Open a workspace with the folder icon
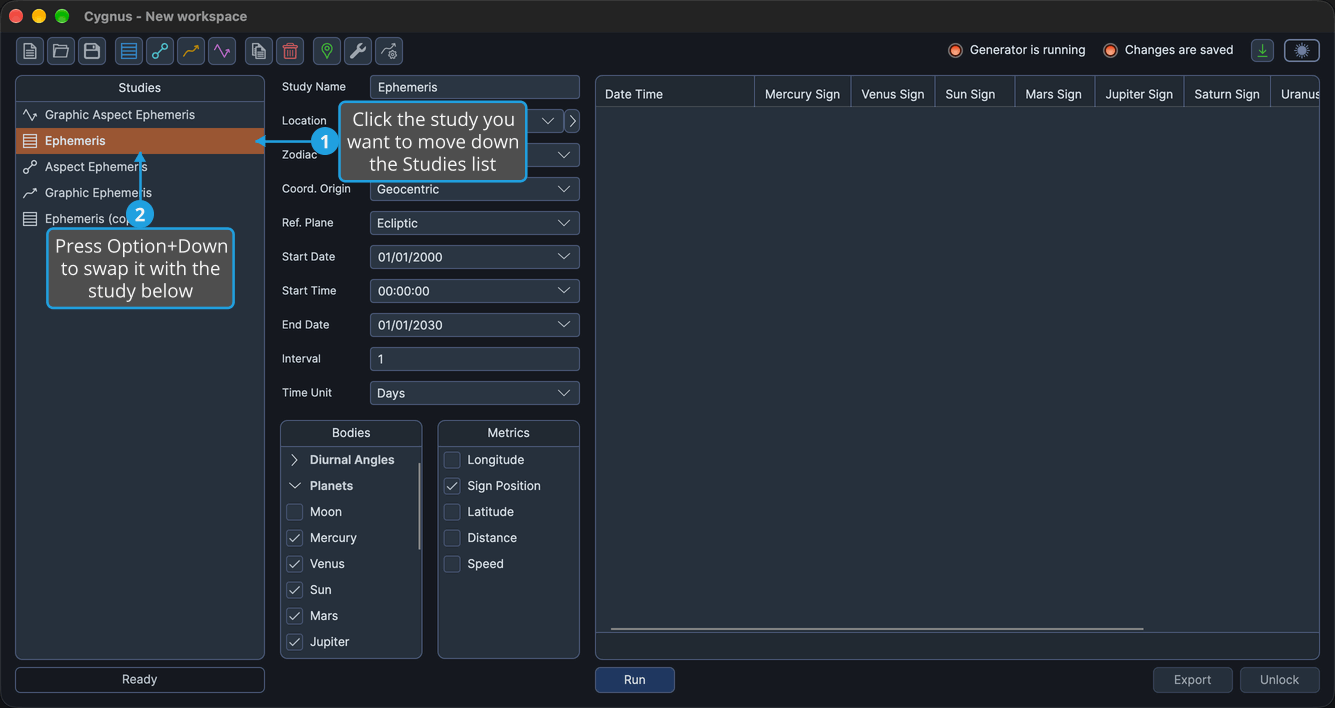1335x708 pixels. pyautogui.click(x=61, y=51)
